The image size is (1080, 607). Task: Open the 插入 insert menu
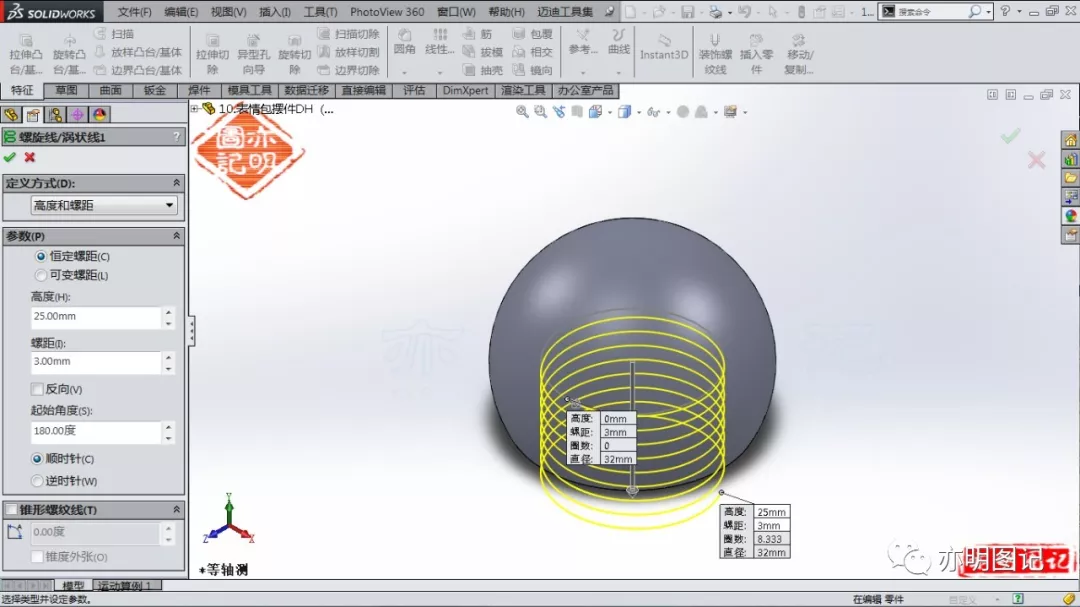tap(275, 12)
